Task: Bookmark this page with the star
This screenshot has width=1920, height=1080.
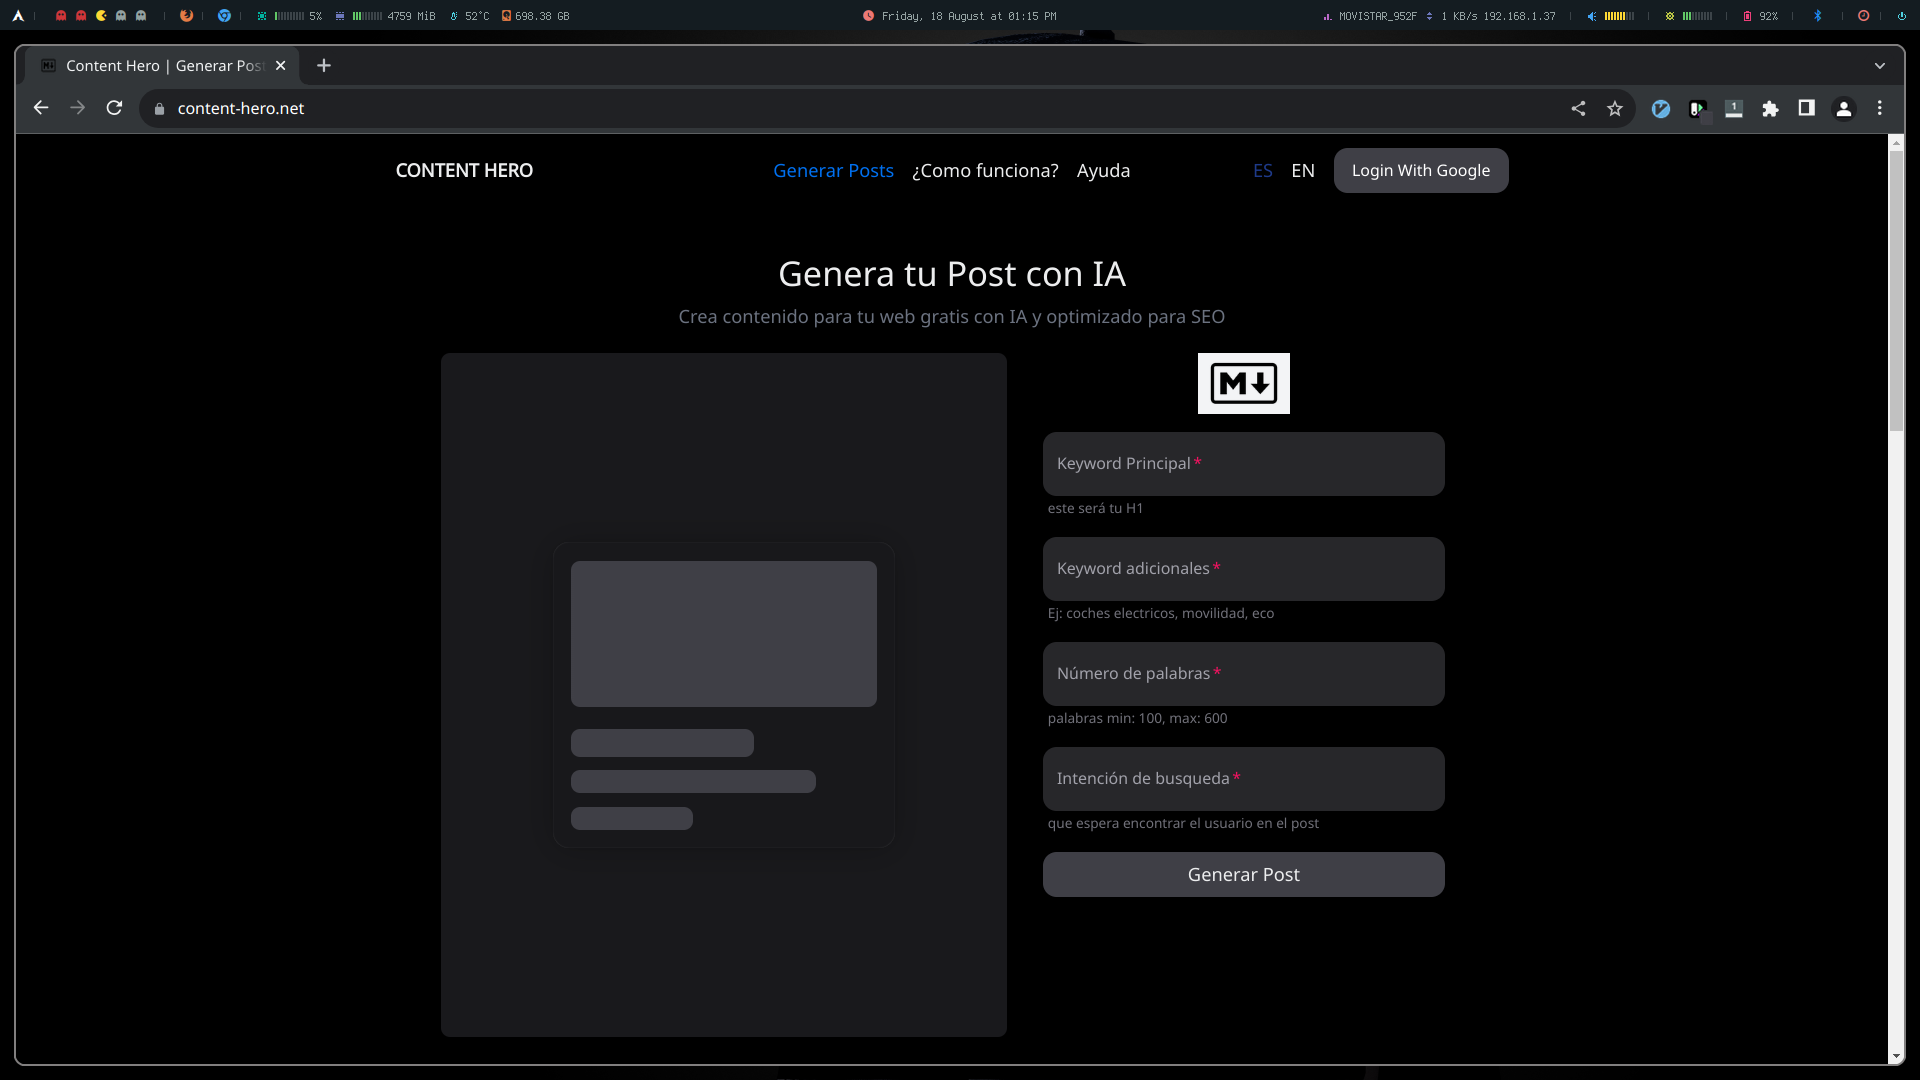Action: [1615, 108]
